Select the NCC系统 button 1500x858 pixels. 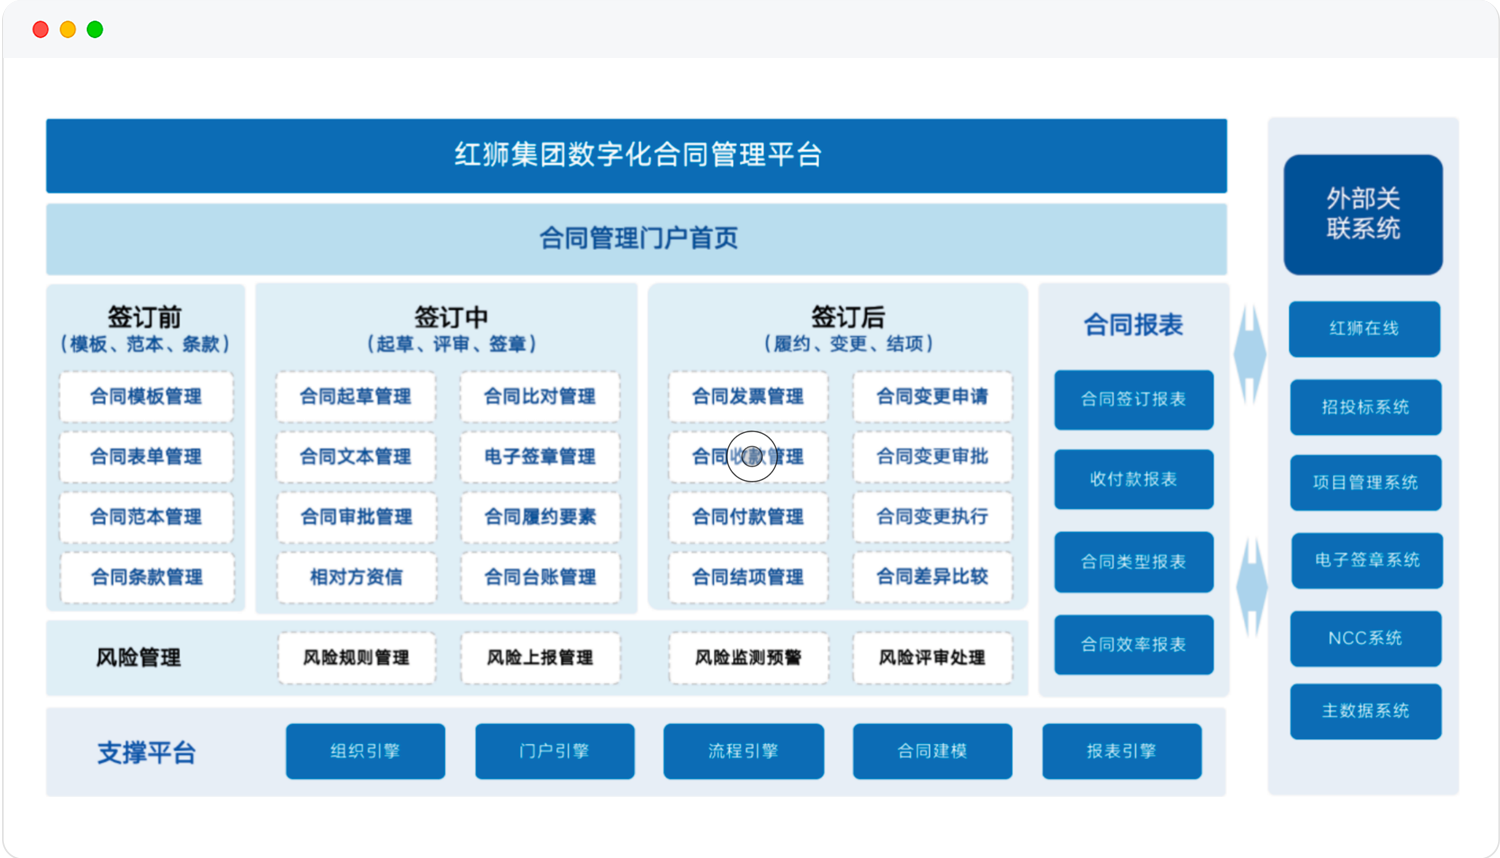point(1365,639)
